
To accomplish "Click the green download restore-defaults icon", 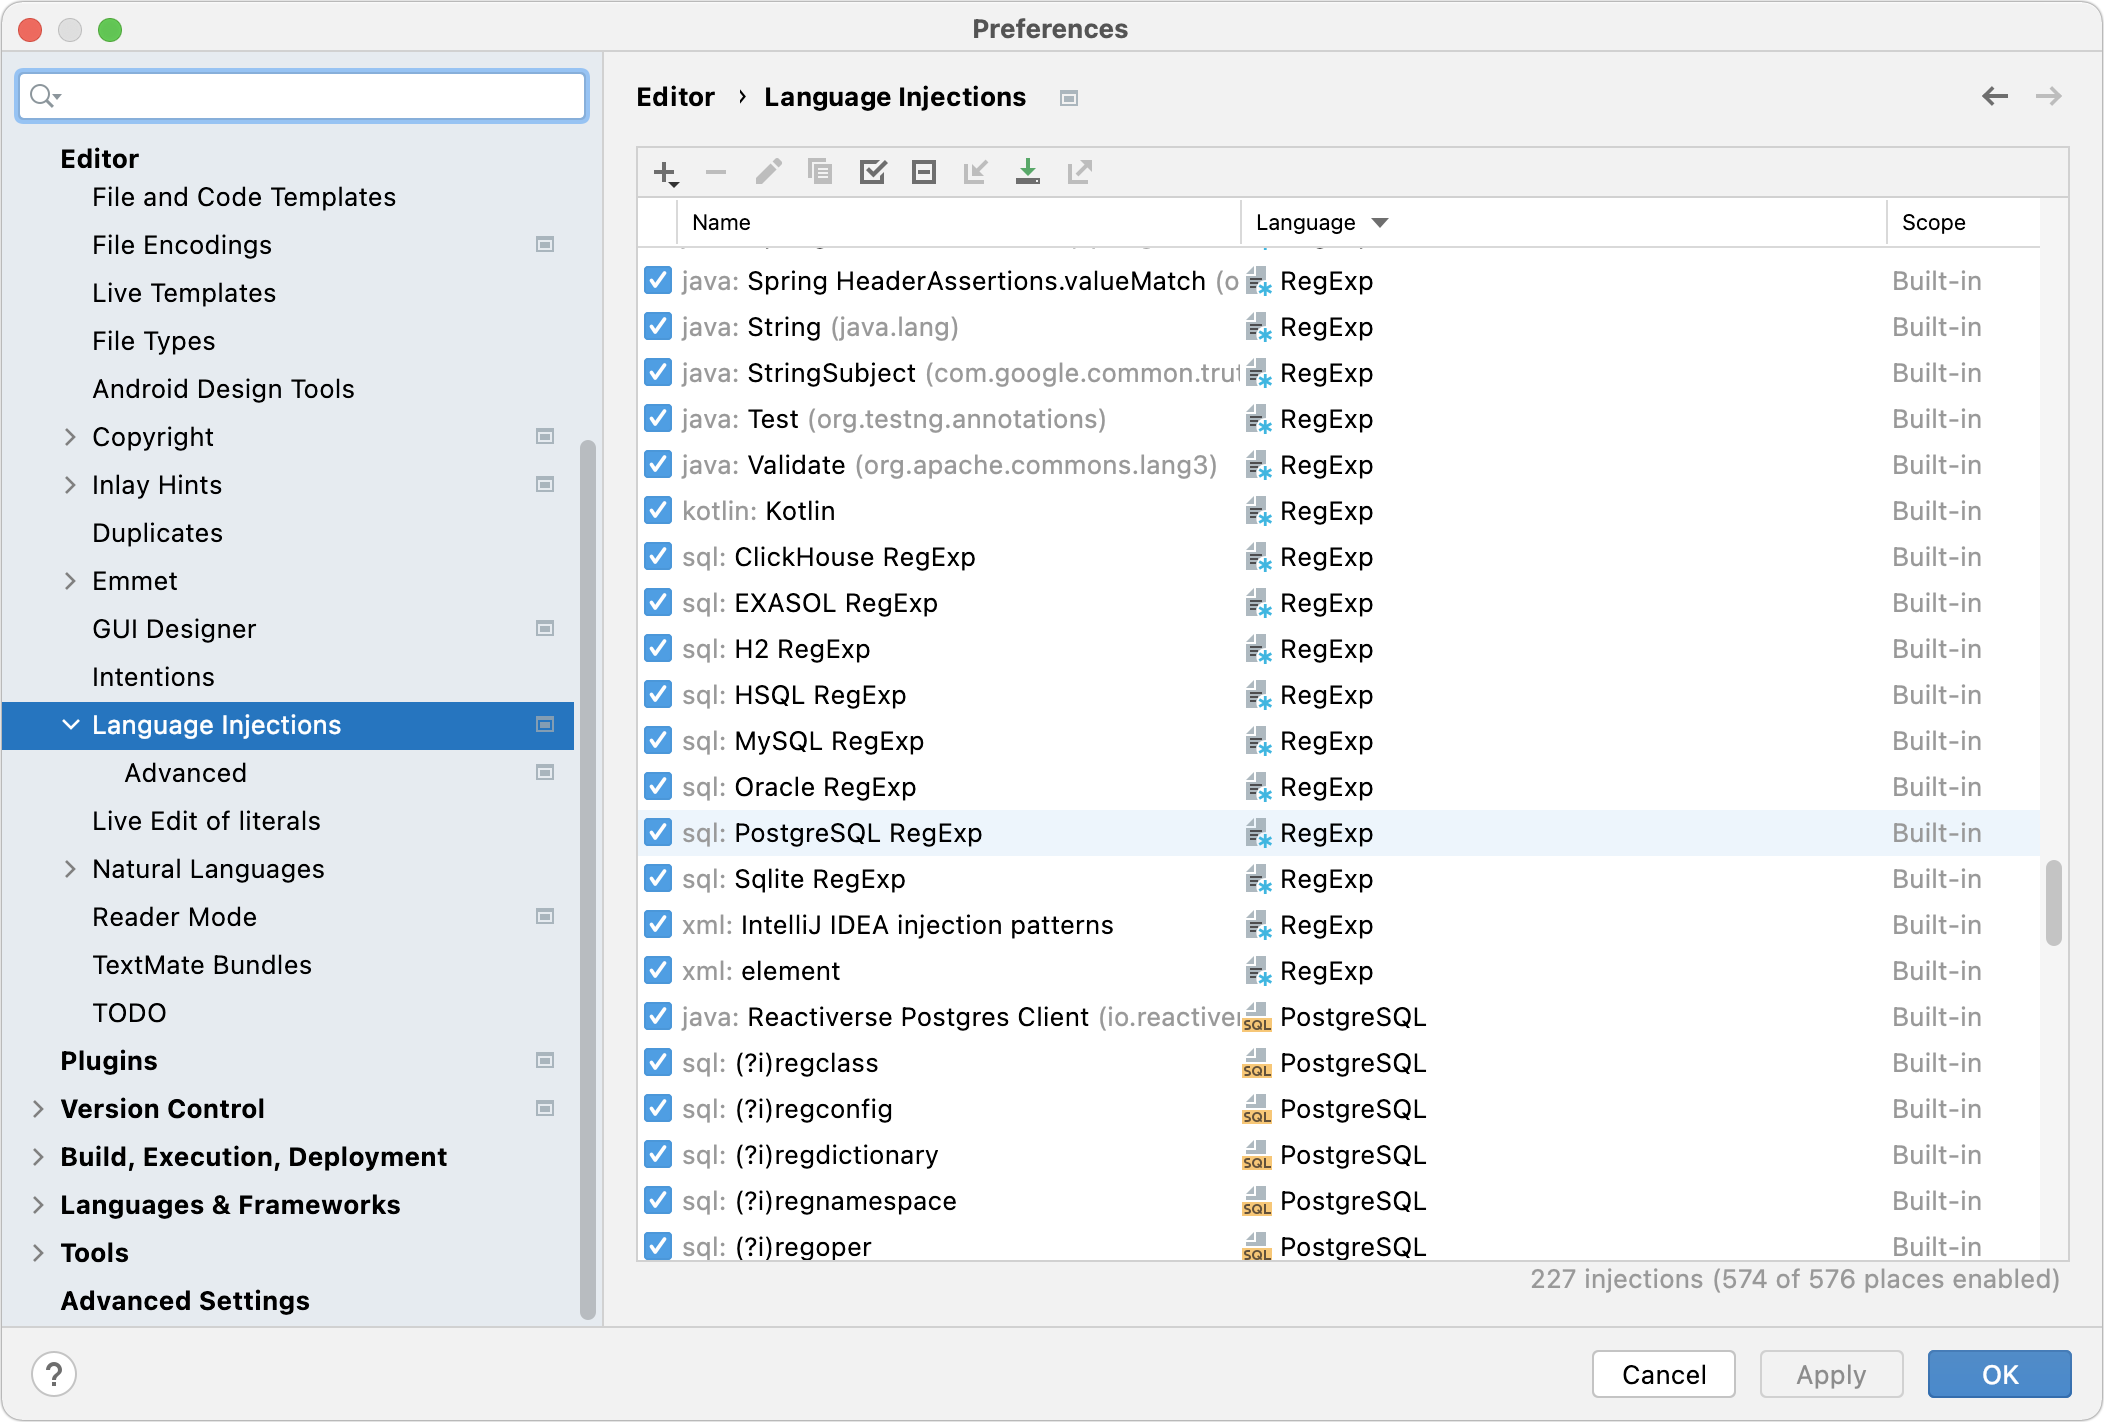I will pyautogui.click(x=1027, y=172).
